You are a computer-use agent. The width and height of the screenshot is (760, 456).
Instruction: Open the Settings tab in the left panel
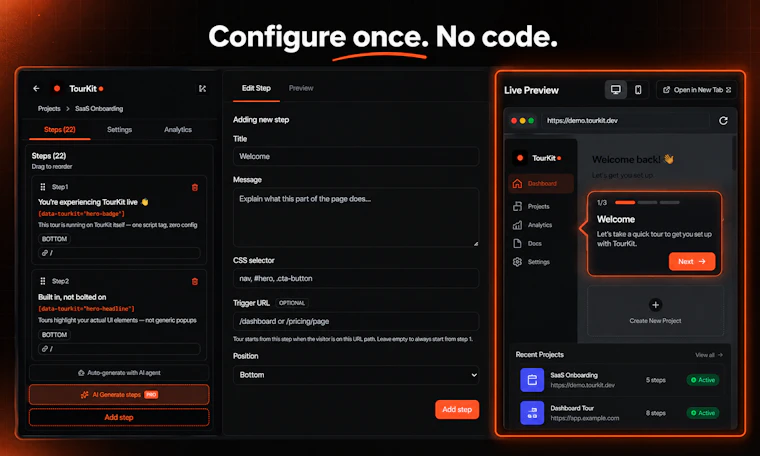(x=119, y=130)
